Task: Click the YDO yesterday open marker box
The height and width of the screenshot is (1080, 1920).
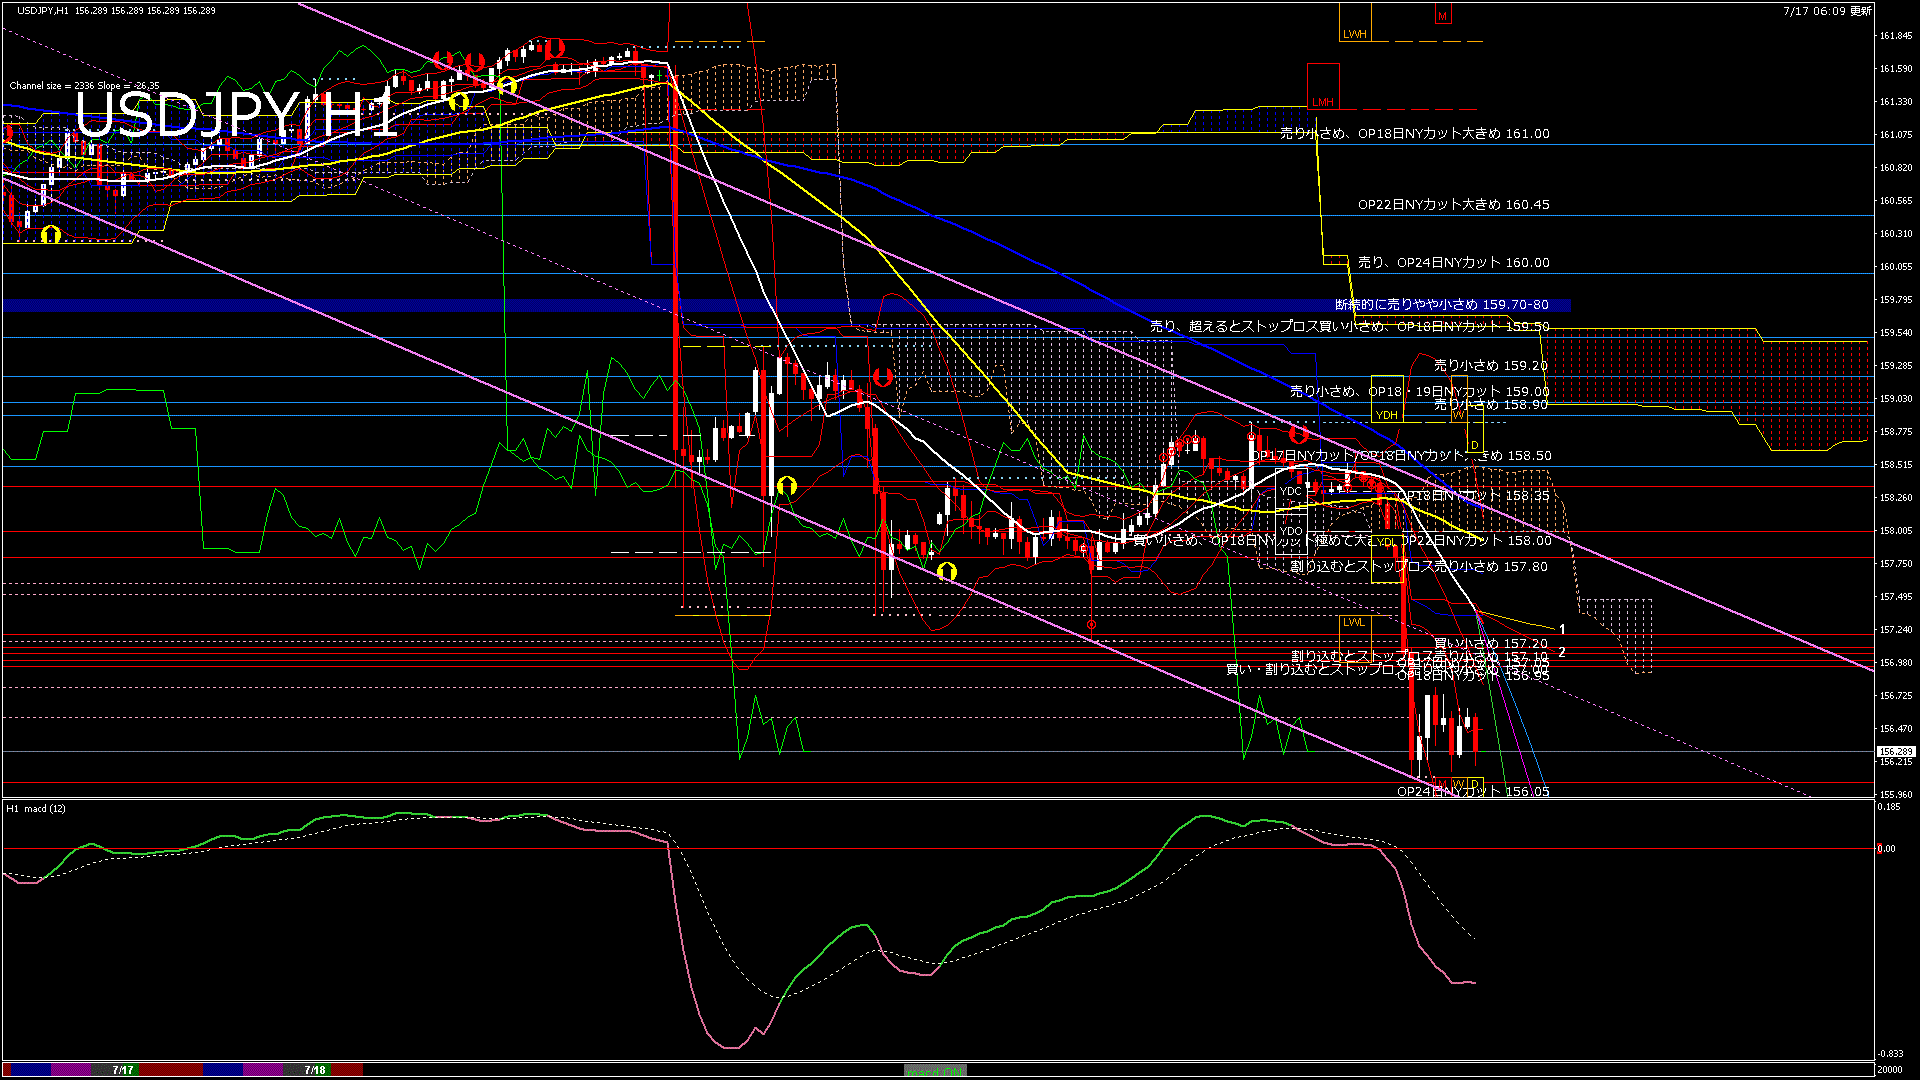Action: [x=1291, y=532]
